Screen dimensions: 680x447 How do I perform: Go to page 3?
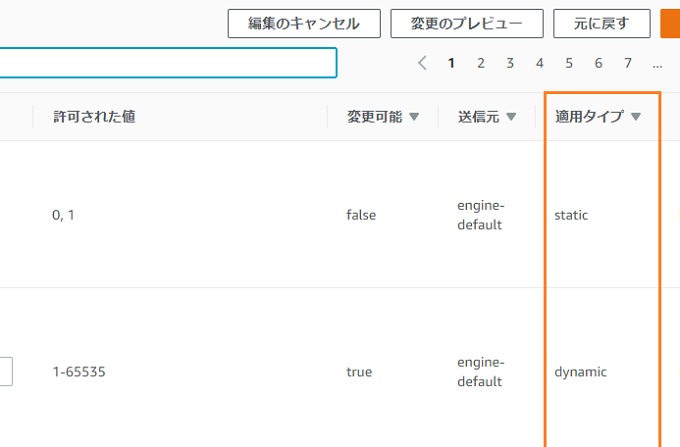510,63
